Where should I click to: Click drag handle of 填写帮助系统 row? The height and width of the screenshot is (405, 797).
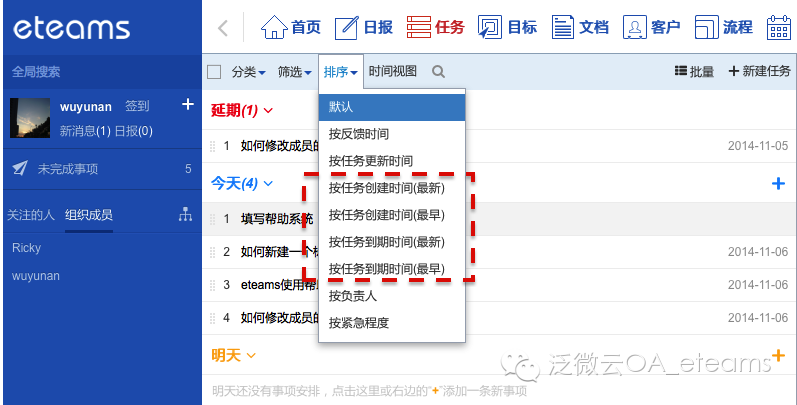(x=212, y=220)
